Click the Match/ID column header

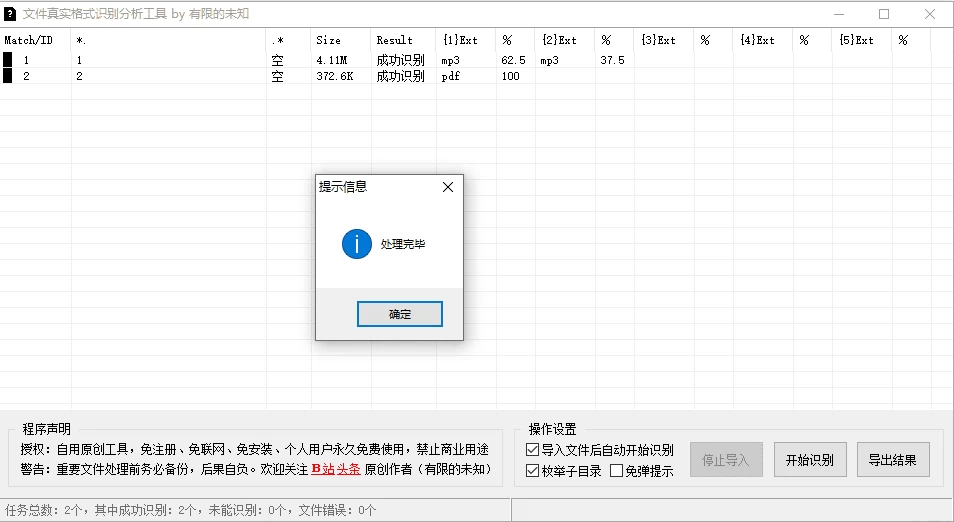coord(30,40)
